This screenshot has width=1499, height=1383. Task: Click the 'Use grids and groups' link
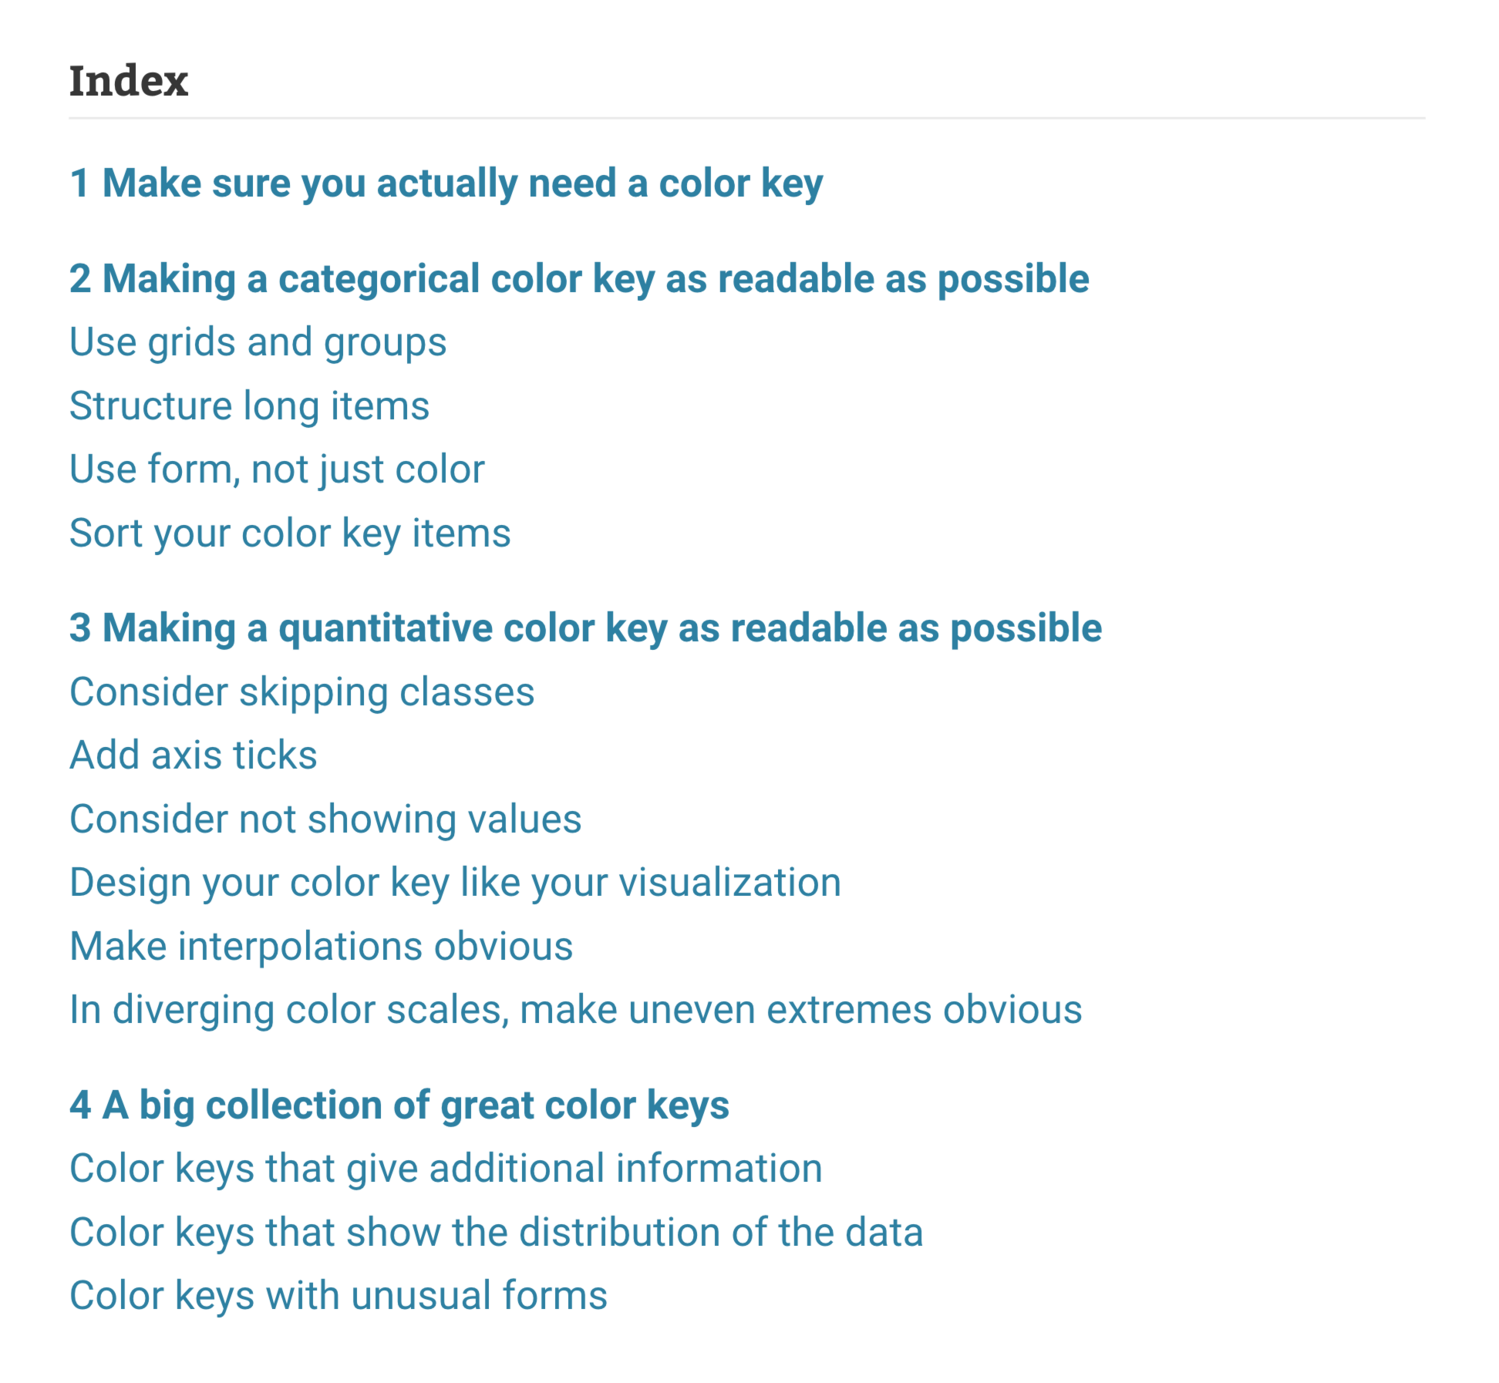[258, 343]
